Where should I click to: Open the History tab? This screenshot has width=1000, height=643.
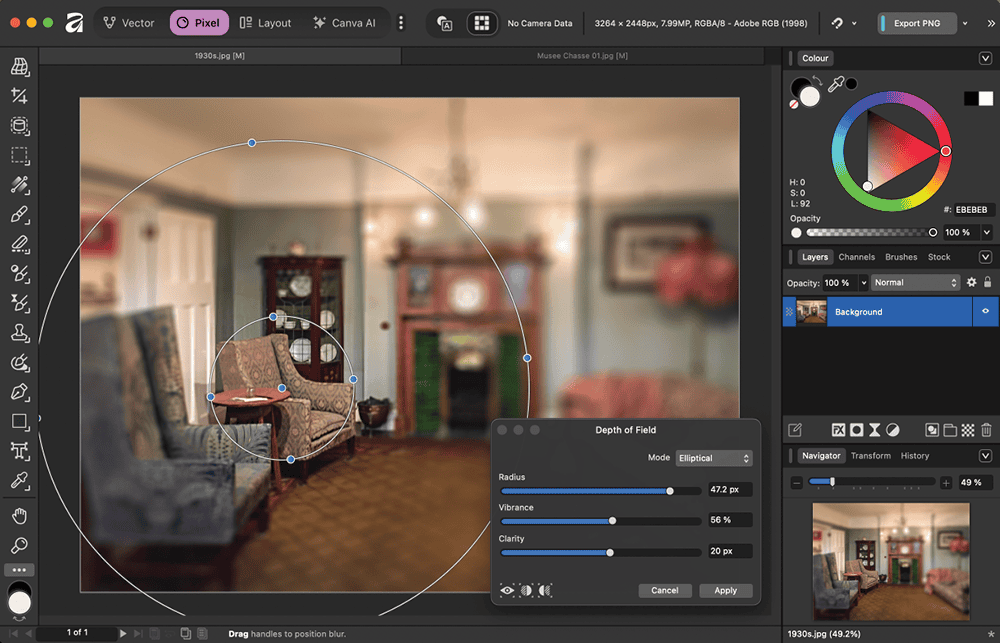pos(914,456)
